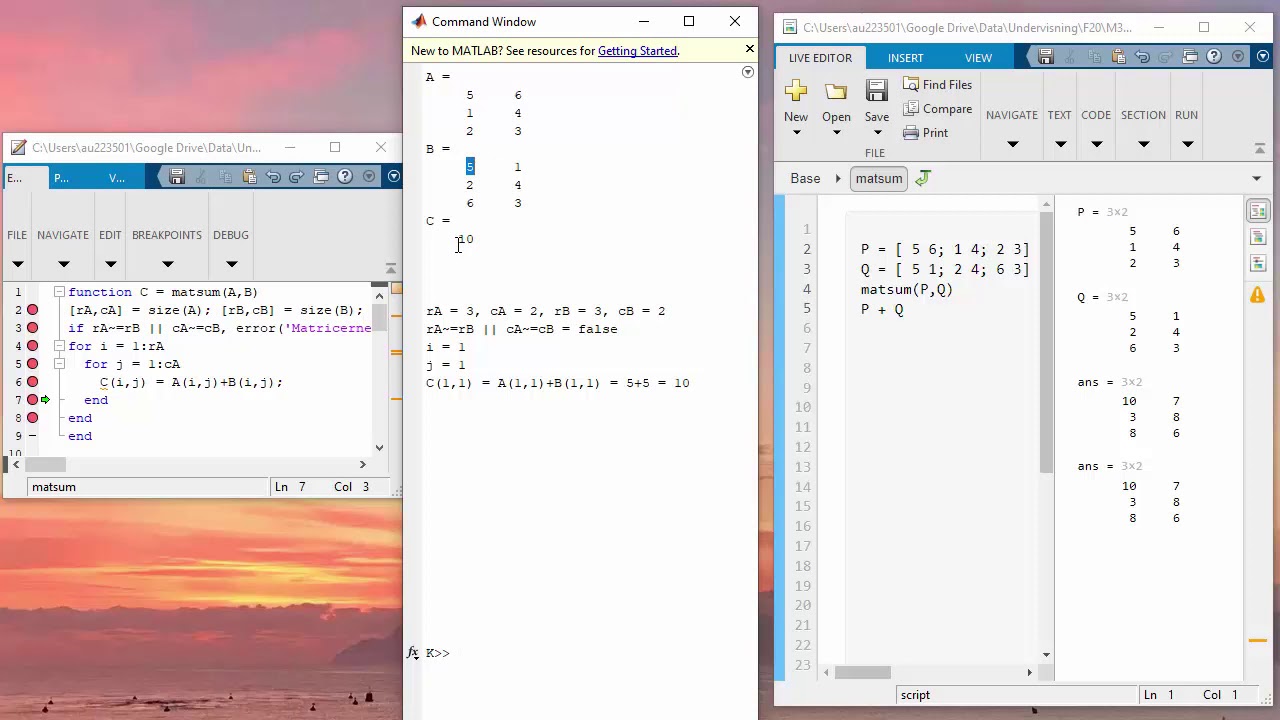Switch to the VIEW tab in Live Editor
The width and height of the screenshot is (1280, 720).
coord(978,58)
